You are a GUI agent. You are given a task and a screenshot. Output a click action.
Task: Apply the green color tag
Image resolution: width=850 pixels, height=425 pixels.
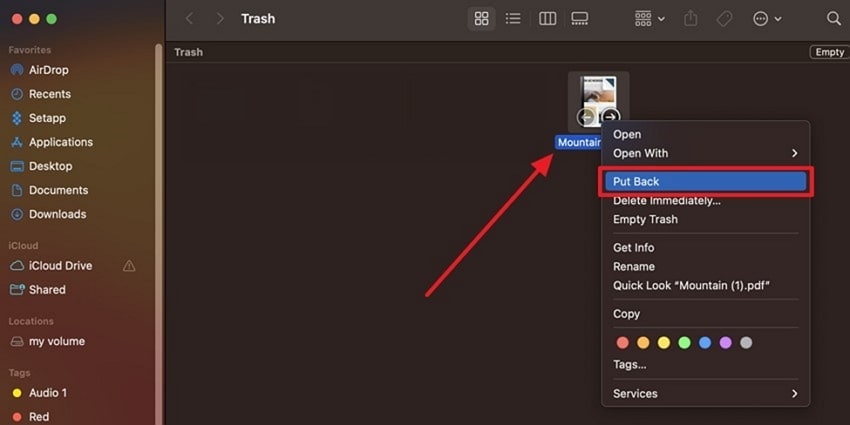pyautogui.click(x=684, y=343)
